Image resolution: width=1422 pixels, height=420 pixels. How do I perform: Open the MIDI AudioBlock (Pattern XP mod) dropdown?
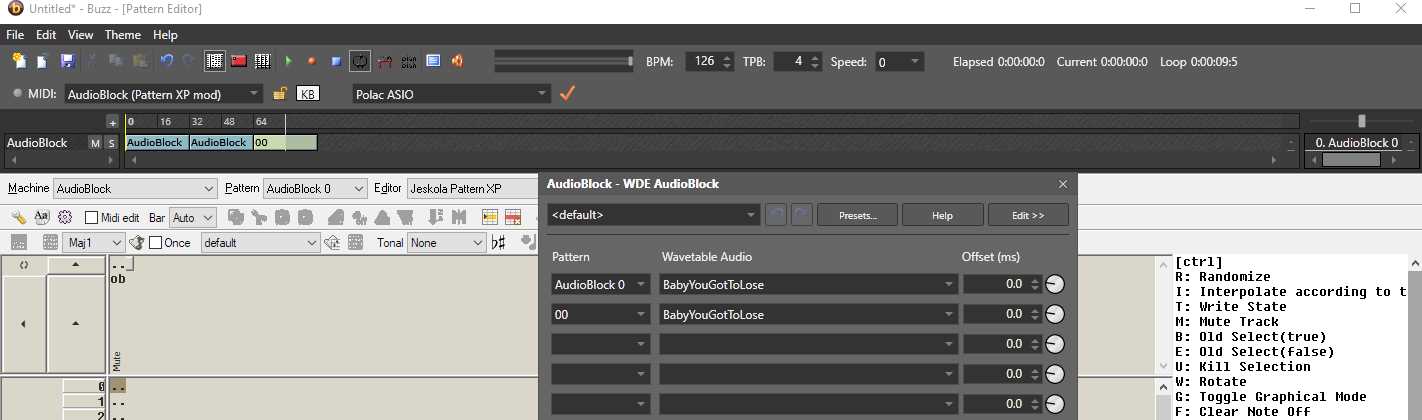[164, 94]
